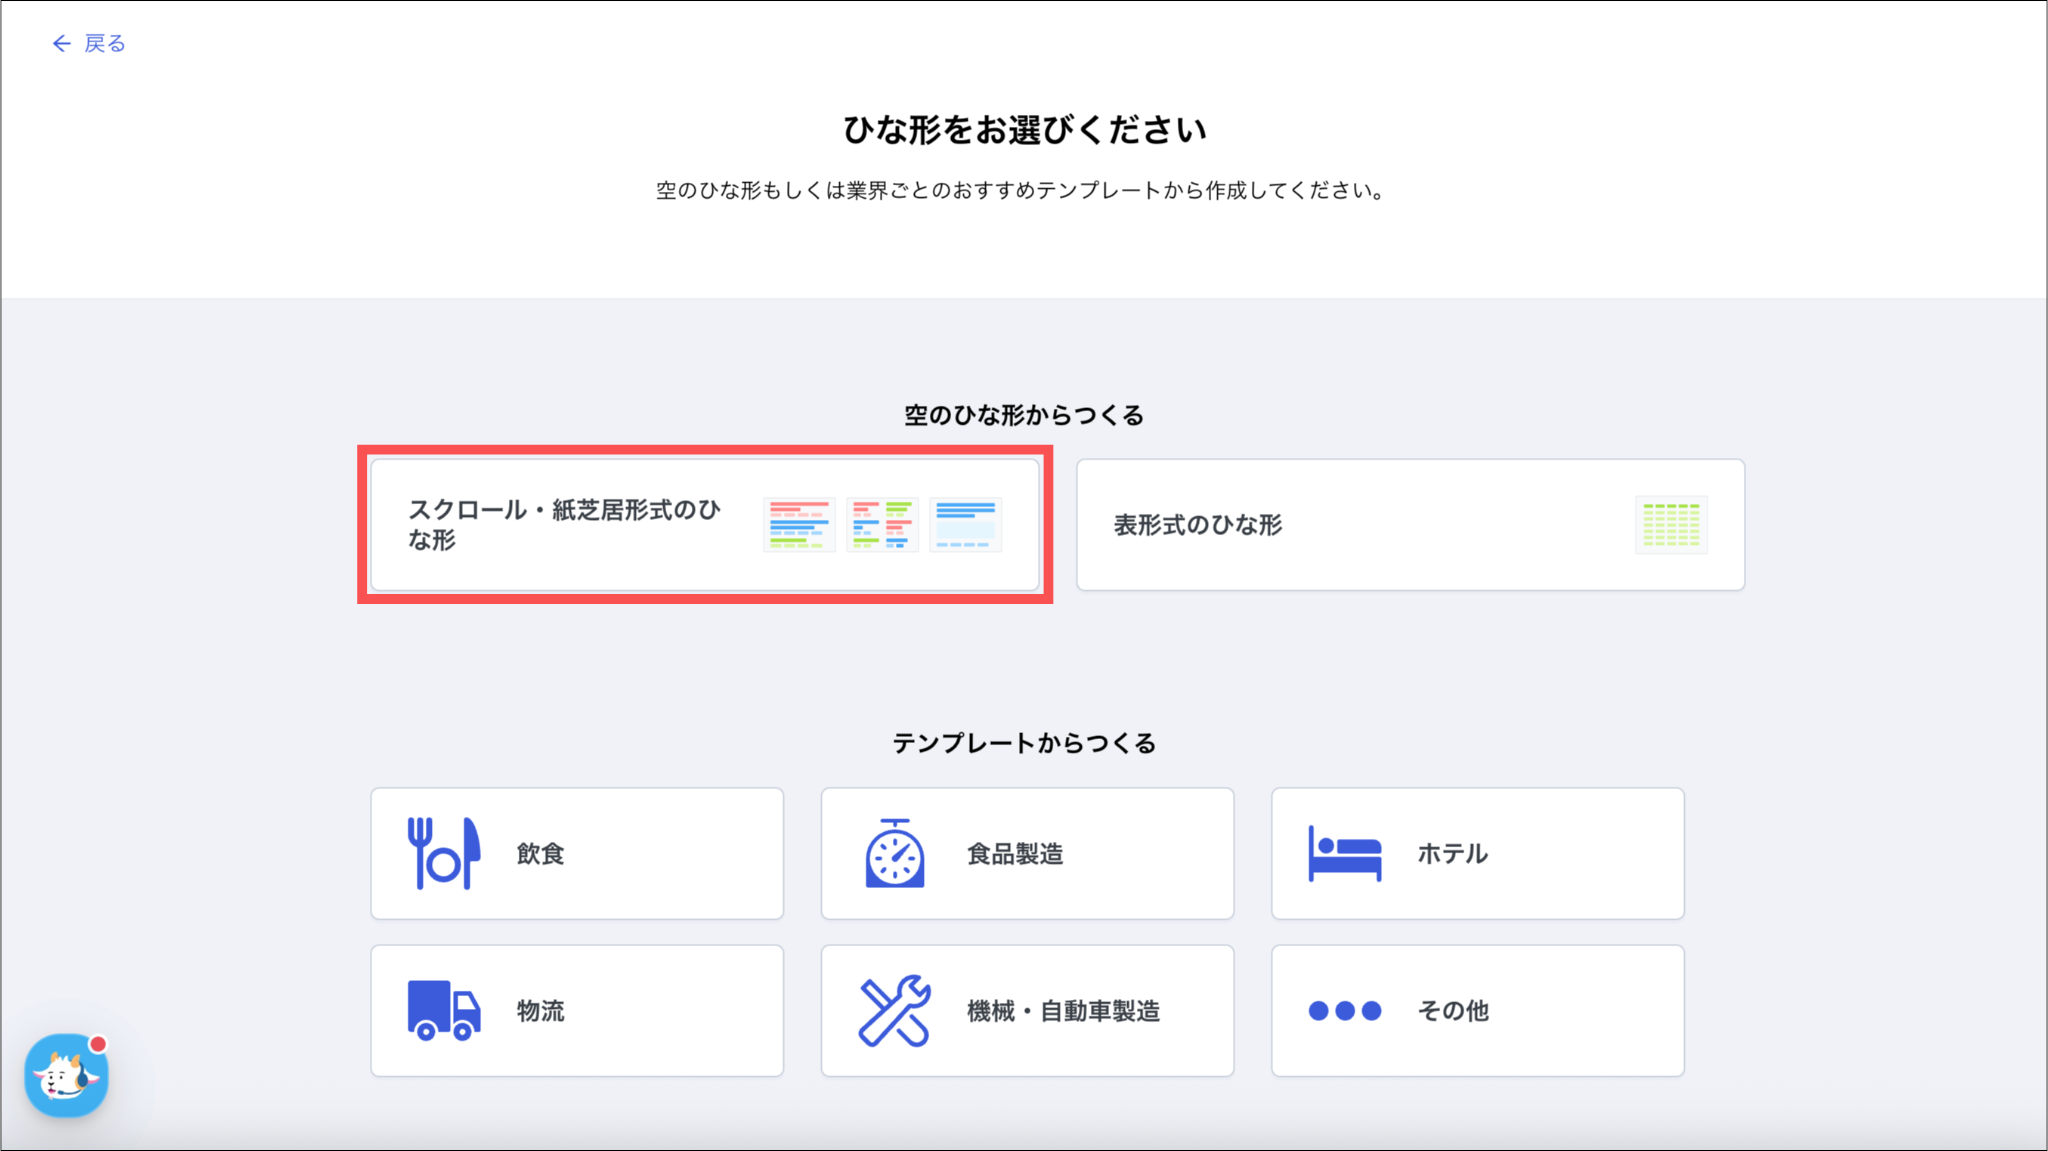Screen dimensions: 2048x1151
Task: Click the first red-blue scroll layout thumbnail
Action: [798, 524]
